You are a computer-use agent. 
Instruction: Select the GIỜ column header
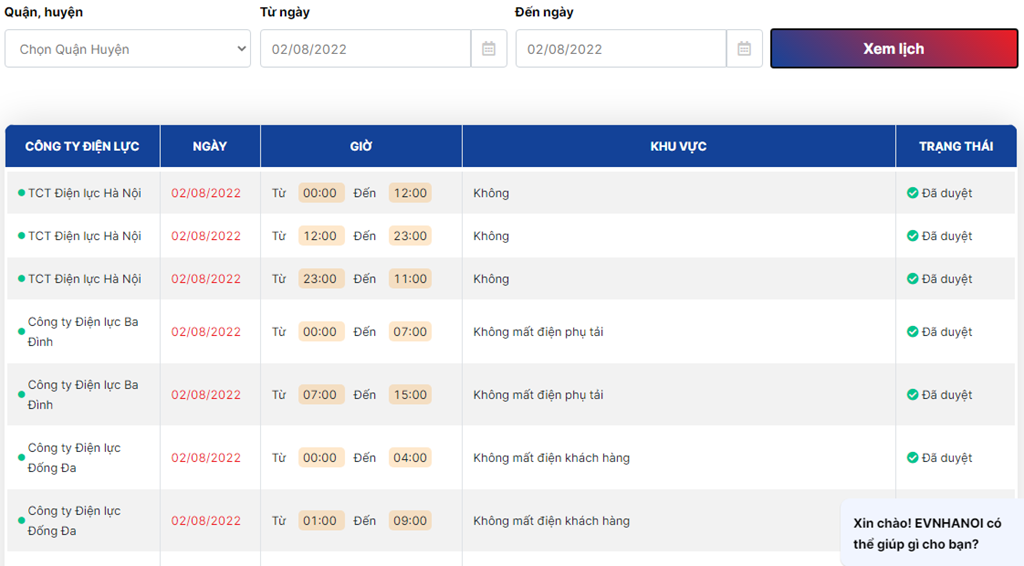[x=361, y=146]
